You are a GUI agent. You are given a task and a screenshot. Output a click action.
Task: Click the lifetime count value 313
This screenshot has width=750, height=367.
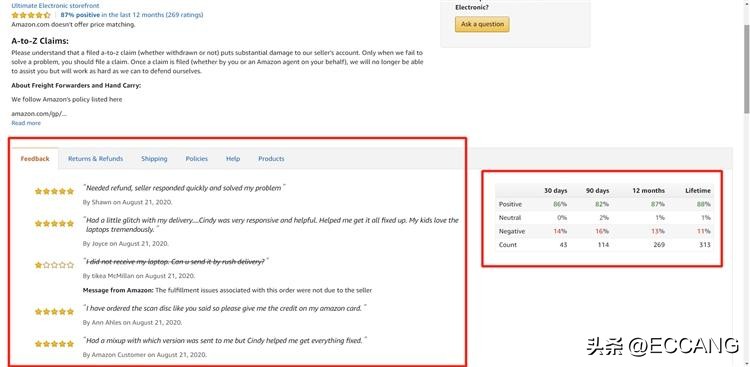click(705, 245)
